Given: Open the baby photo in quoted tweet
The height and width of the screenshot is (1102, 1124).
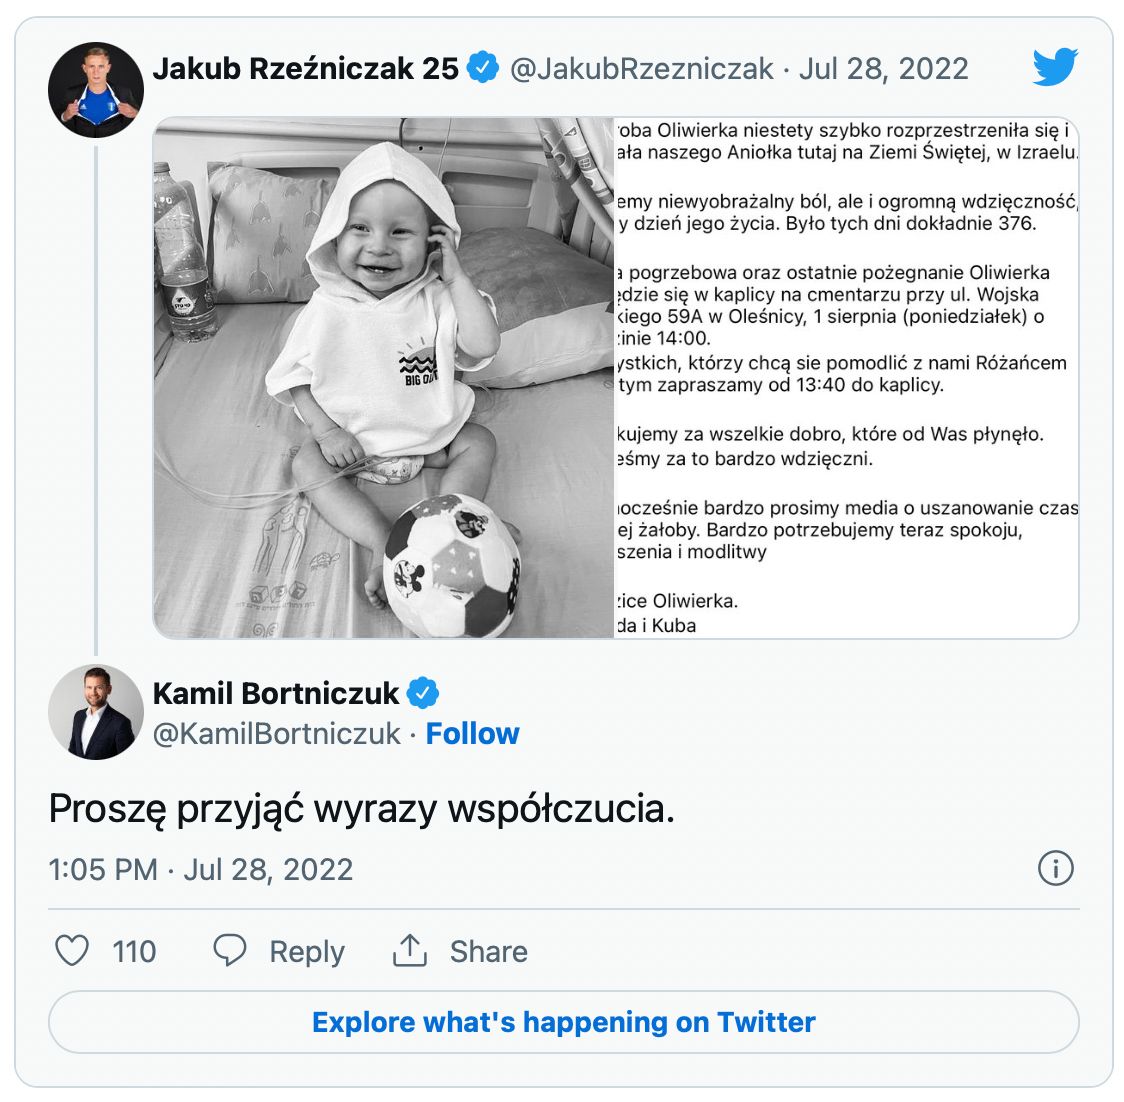Looking at the screenshot, I should pos(384,378).
